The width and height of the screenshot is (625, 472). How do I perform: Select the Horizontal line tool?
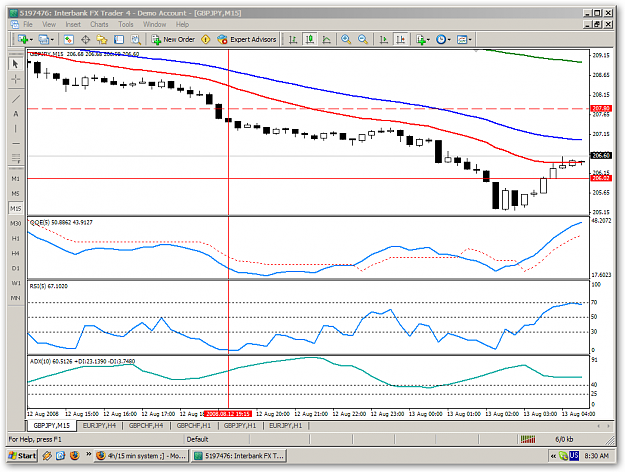pos(16,143)
